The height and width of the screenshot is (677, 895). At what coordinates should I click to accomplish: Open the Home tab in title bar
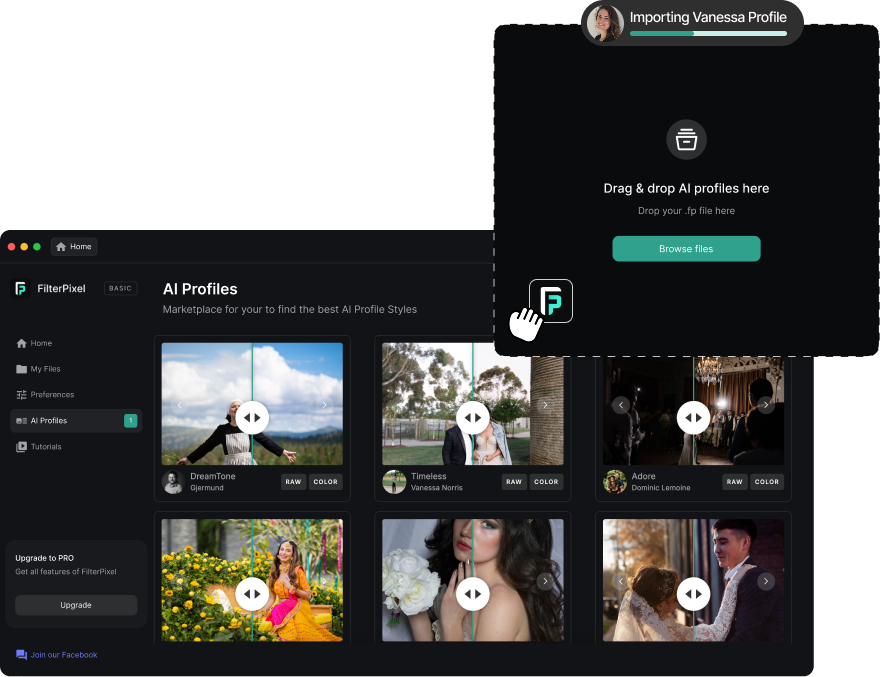74,247
